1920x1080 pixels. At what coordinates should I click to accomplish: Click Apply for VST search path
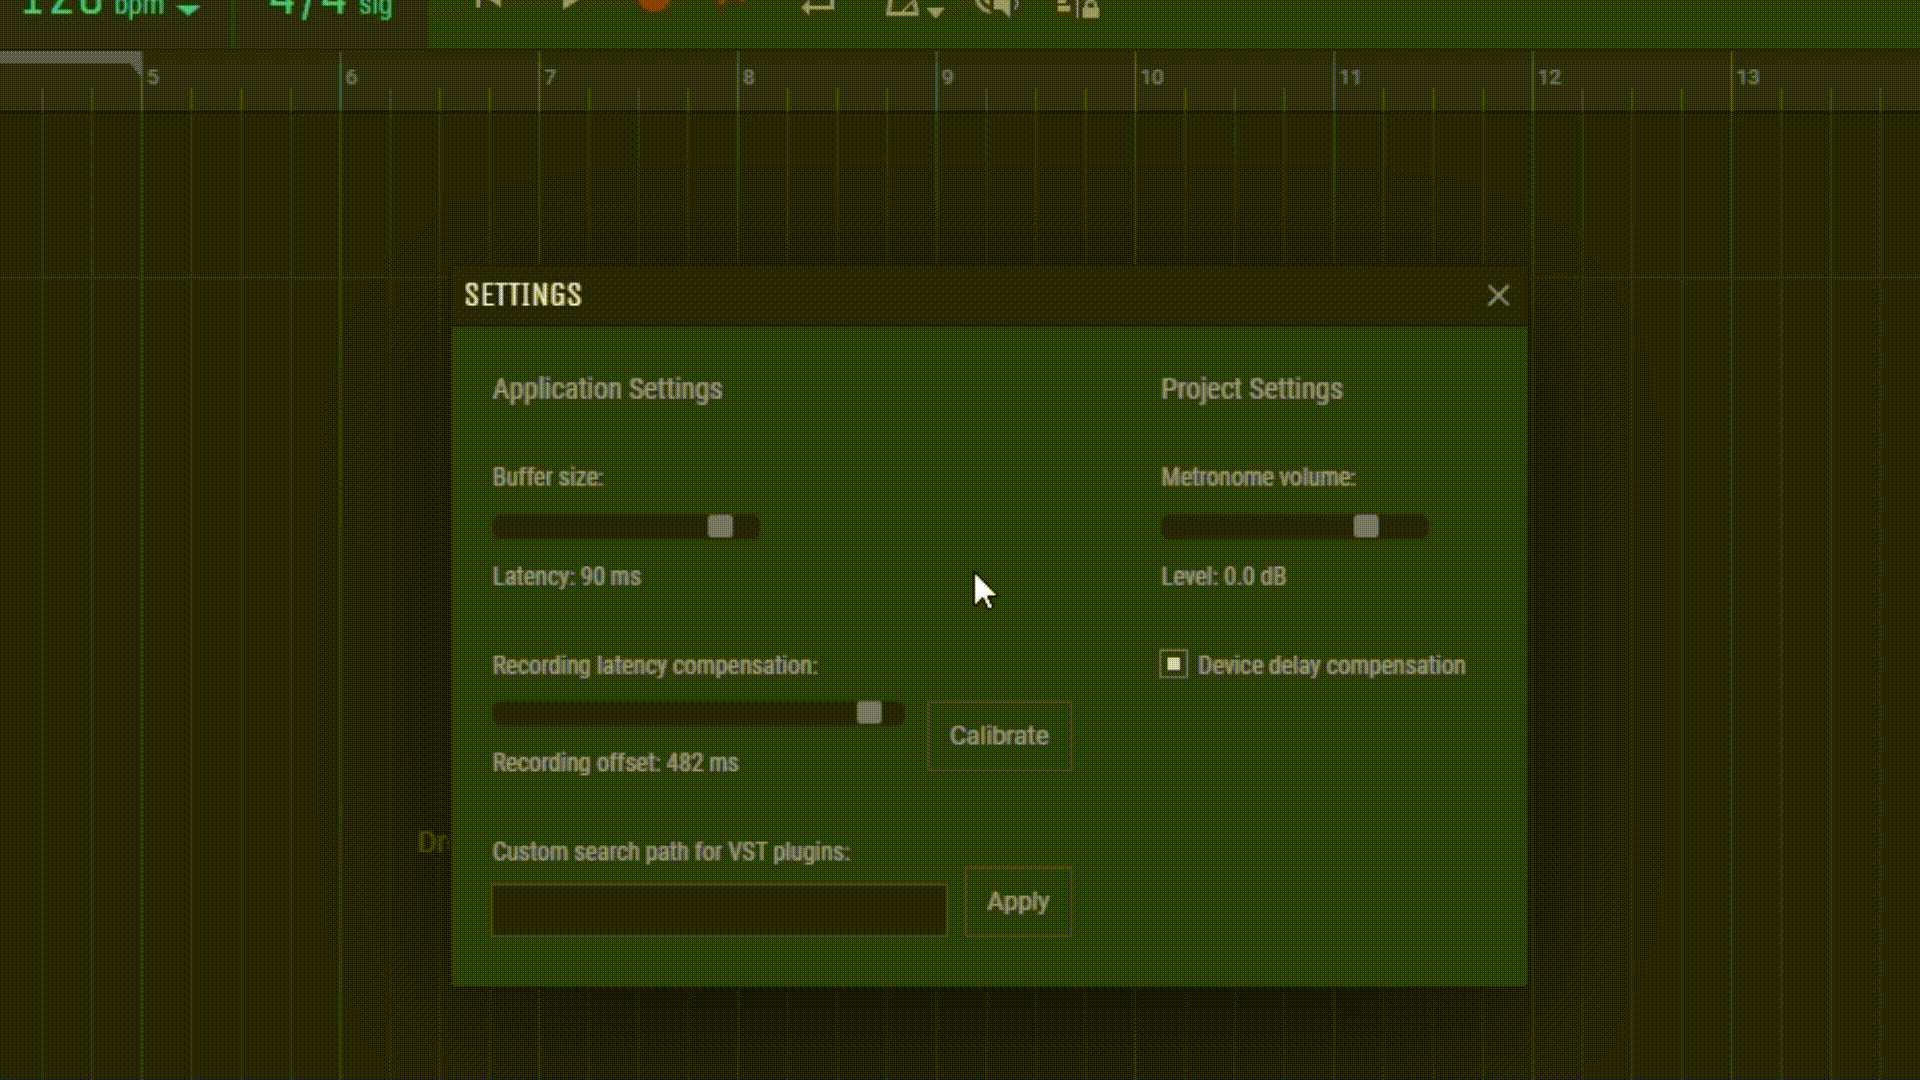(1017, 902)
